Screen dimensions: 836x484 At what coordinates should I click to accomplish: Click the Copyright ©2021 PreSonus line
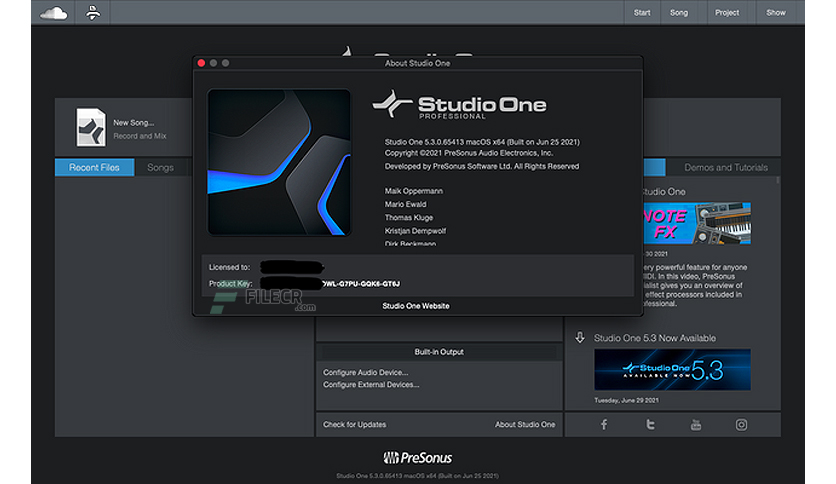click(x=469, y=153)
